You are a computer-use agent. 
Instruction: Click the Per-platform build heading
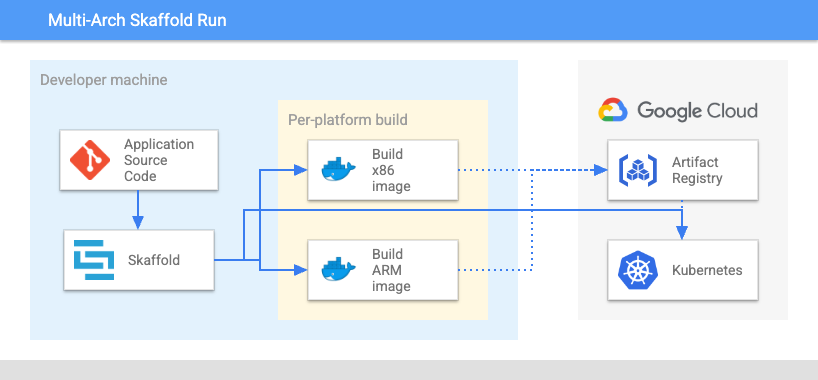pyautogui.click(x=348, y=120)
